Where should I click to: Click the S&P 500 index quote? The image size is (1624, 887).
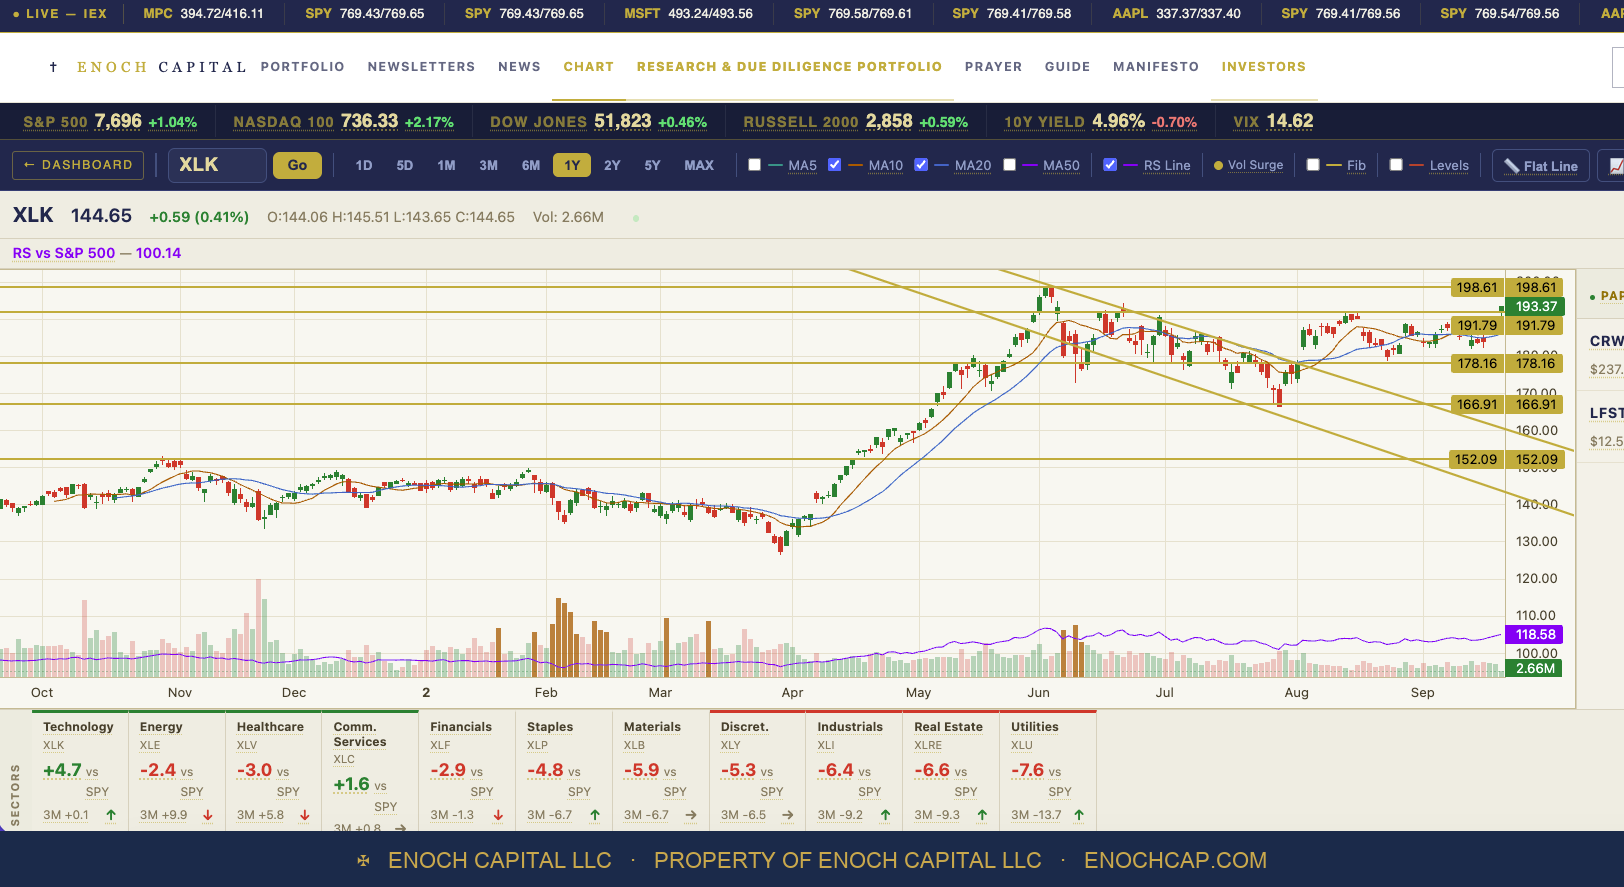tap(110, 121)
